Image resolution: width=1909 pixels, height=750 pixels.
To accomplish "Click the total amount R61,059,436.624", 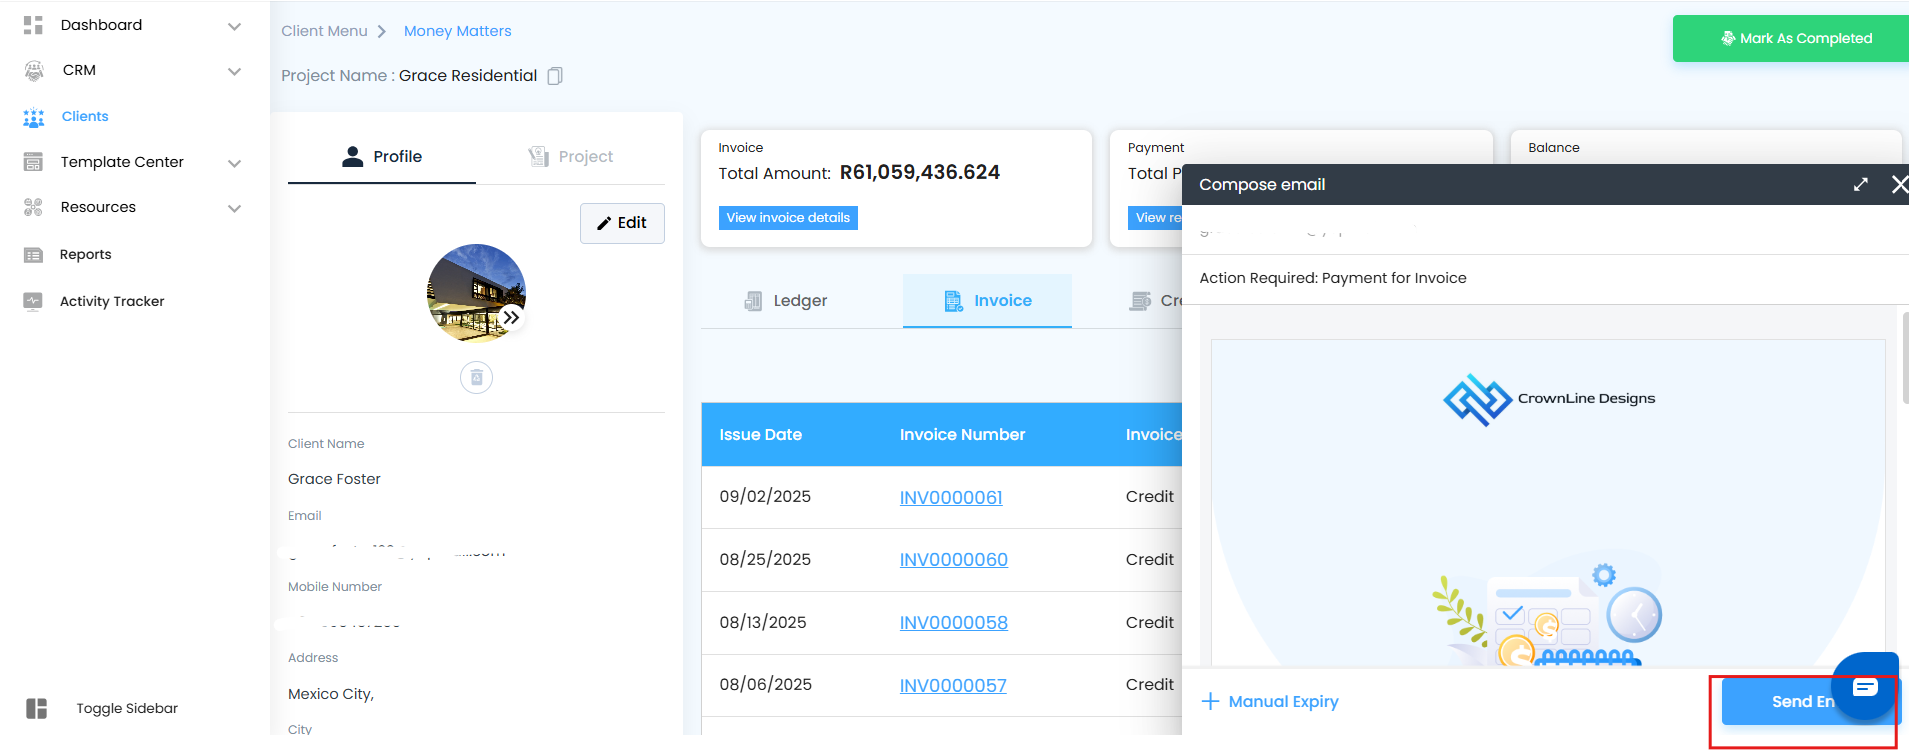I will click(920, 173).
